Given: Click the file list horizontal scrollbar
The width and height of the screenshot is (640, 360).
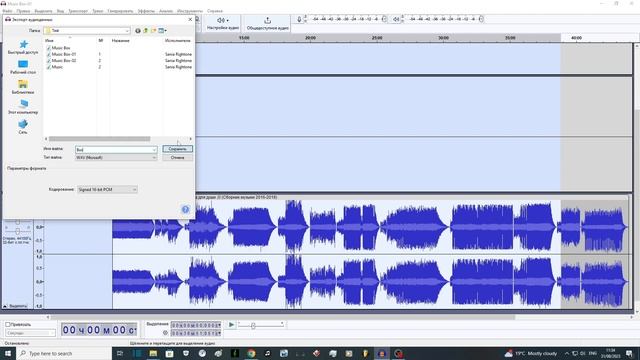Looking at the screenshot, I should (x=100, y=139).
